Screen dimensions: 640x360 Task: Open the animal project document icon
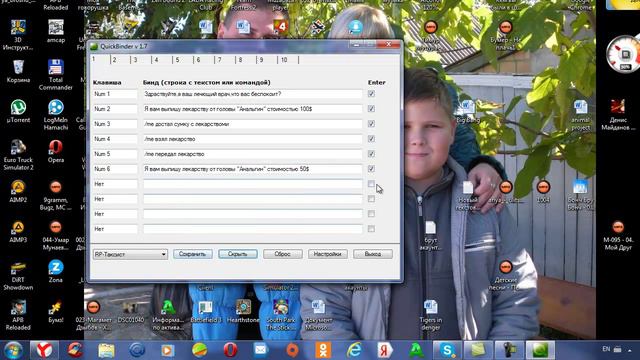tap(580, 115)
